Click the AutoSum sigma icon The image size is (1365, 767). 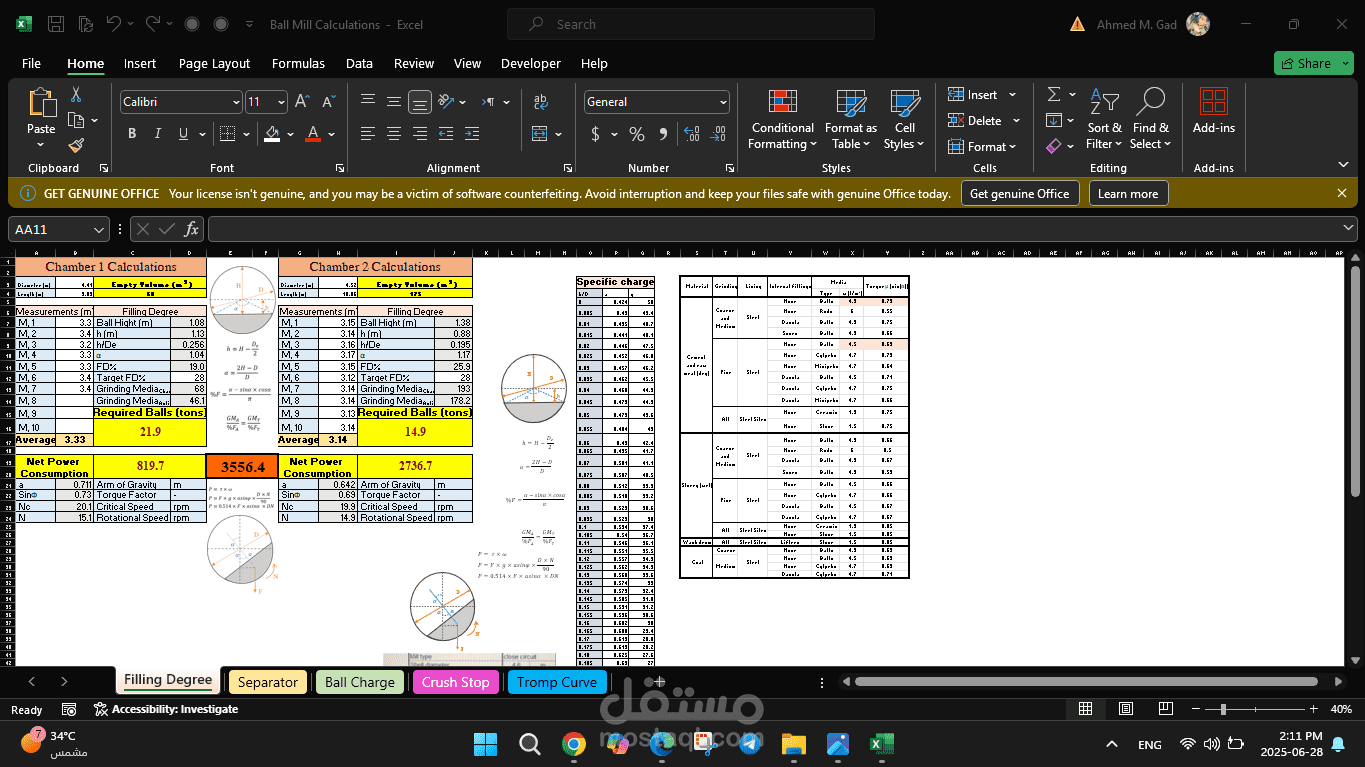tap(1054, 94)
